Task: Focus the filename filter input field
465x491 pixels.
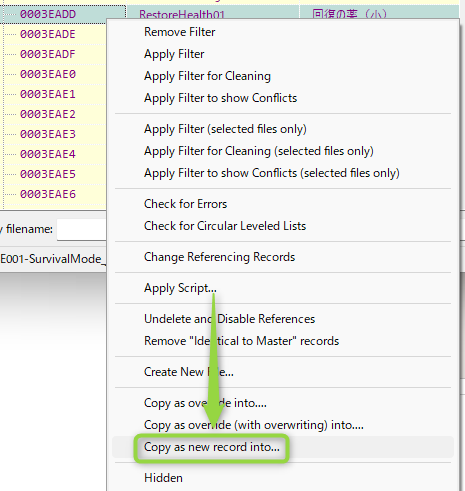Action: click(x=82, y=229)
